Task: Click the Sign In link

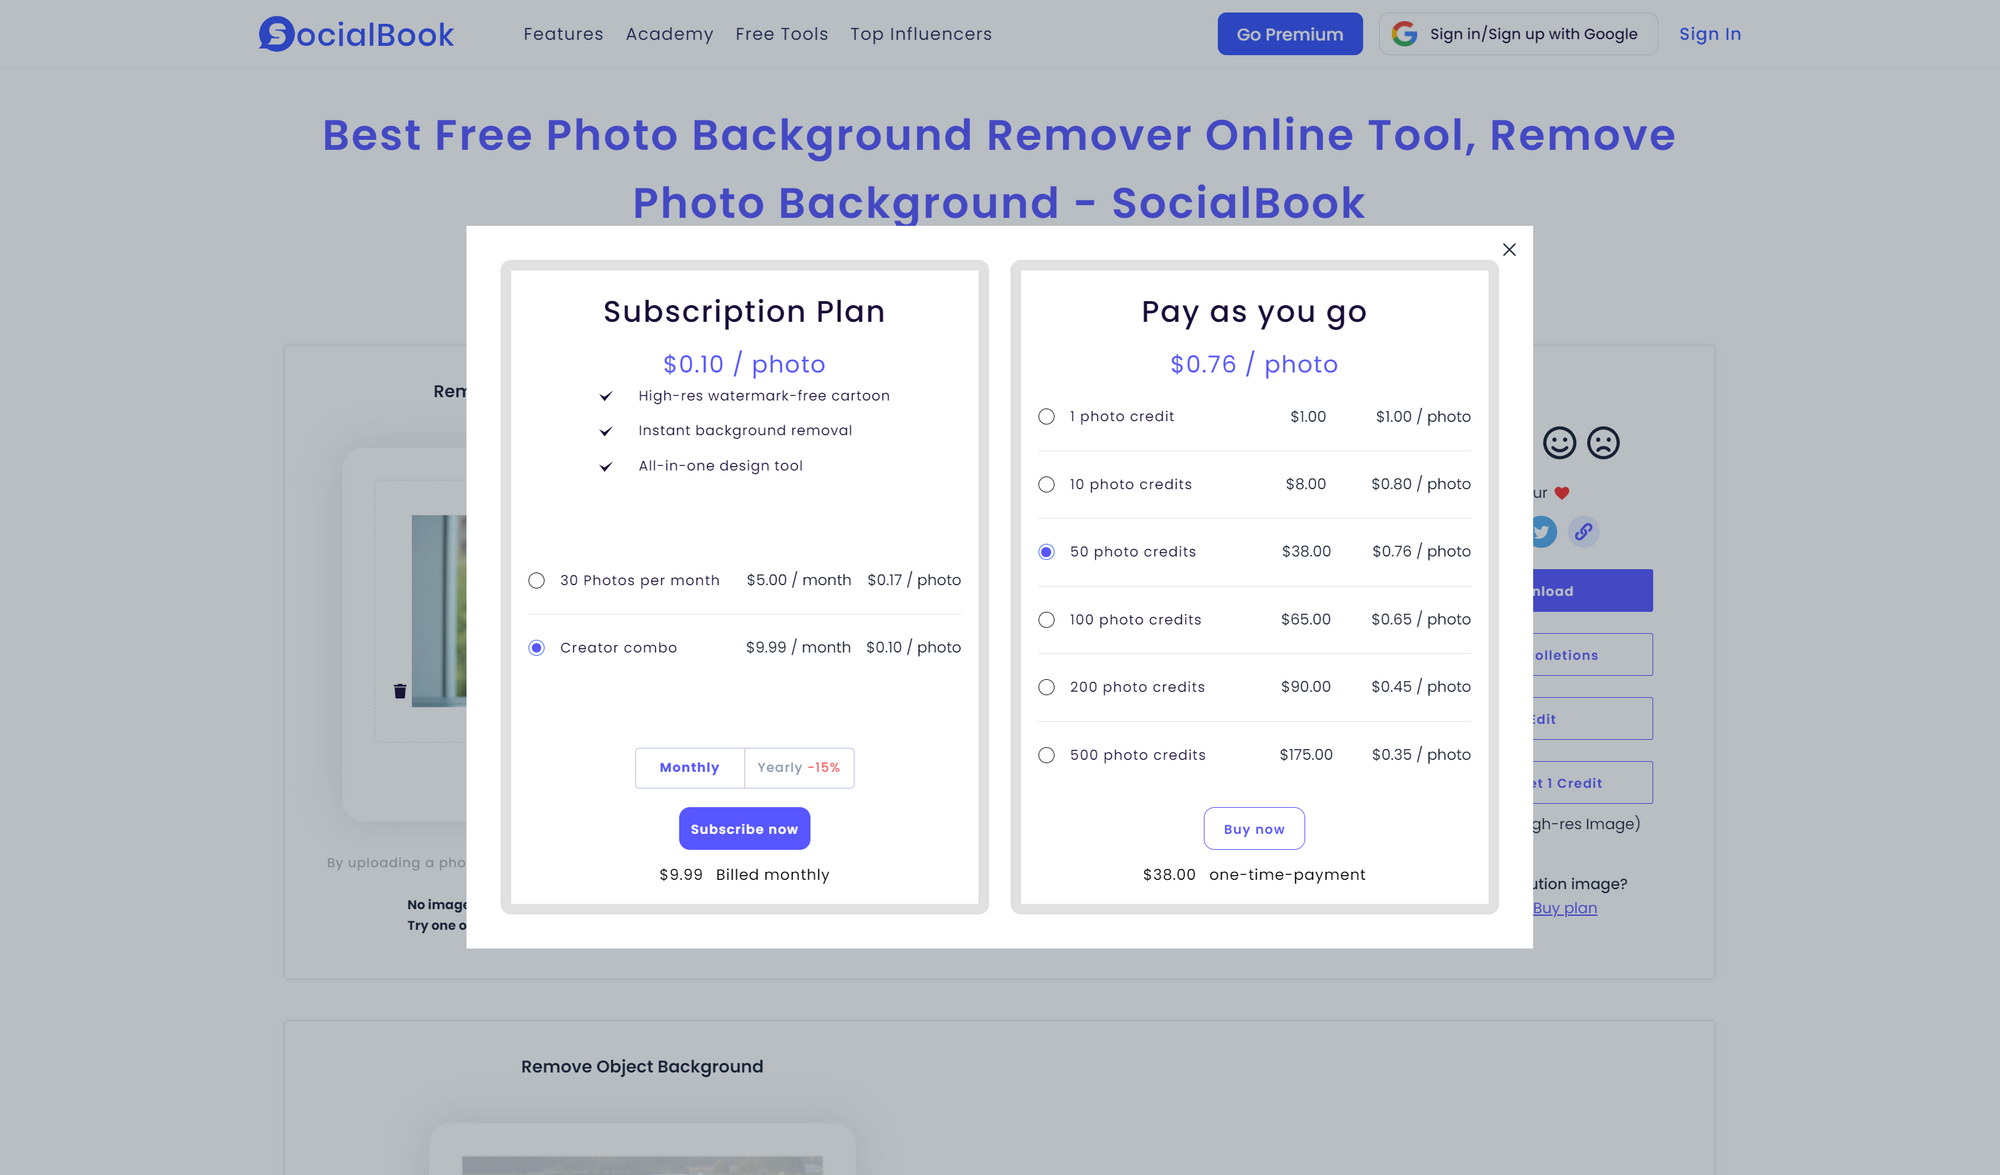Action: click(x=1710, y=34)
